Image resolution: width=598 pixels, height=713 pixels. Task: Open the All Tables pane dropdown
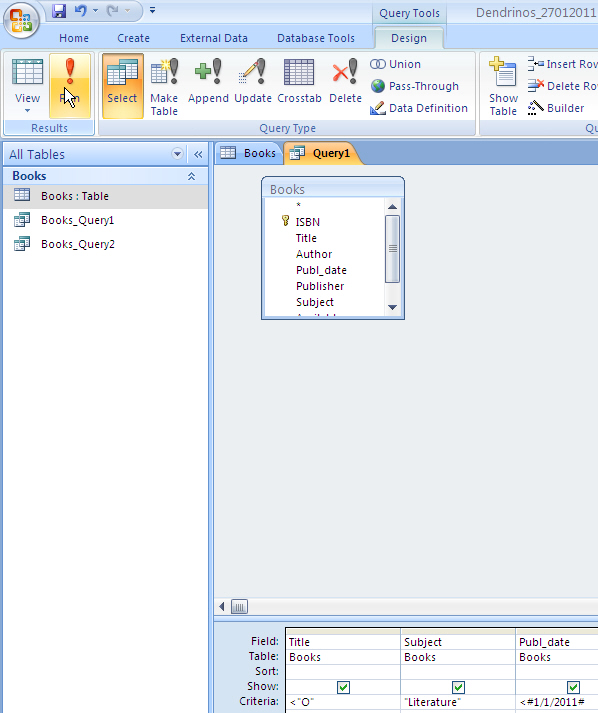pyautogui.click(x=177, y=154)
